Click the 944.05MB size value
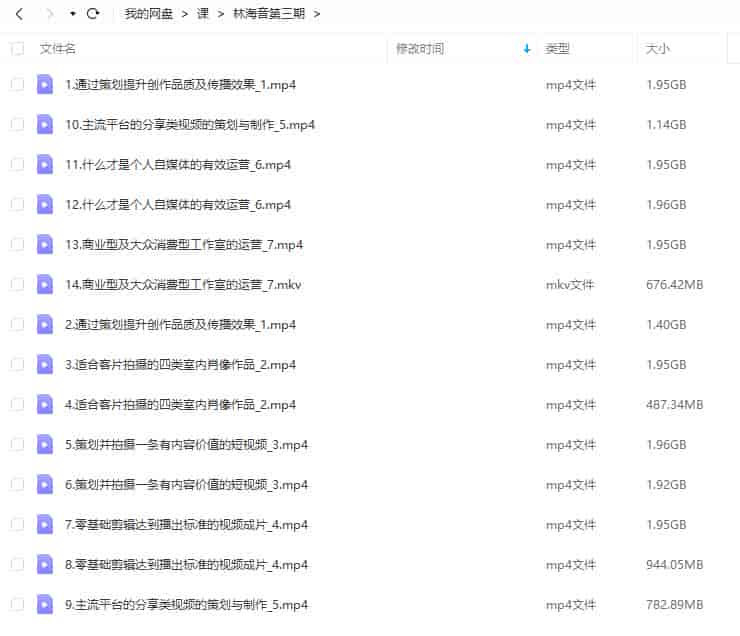 tap(674, 564)
